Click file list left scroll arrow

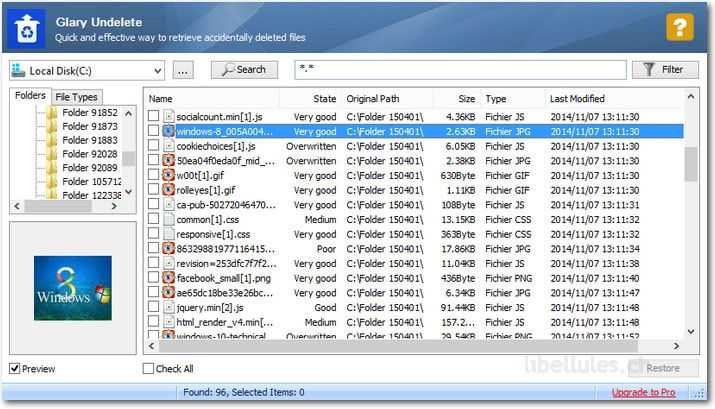click(x=152, y=346)
